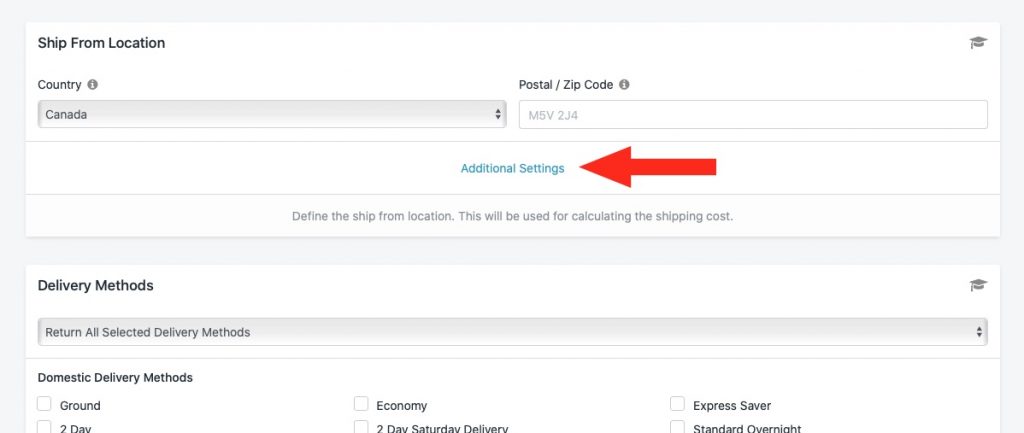The height and width of the screenshot is (433, 1024).
Task: Tick the Express Saver checkbox
Action: pos(677,404)
